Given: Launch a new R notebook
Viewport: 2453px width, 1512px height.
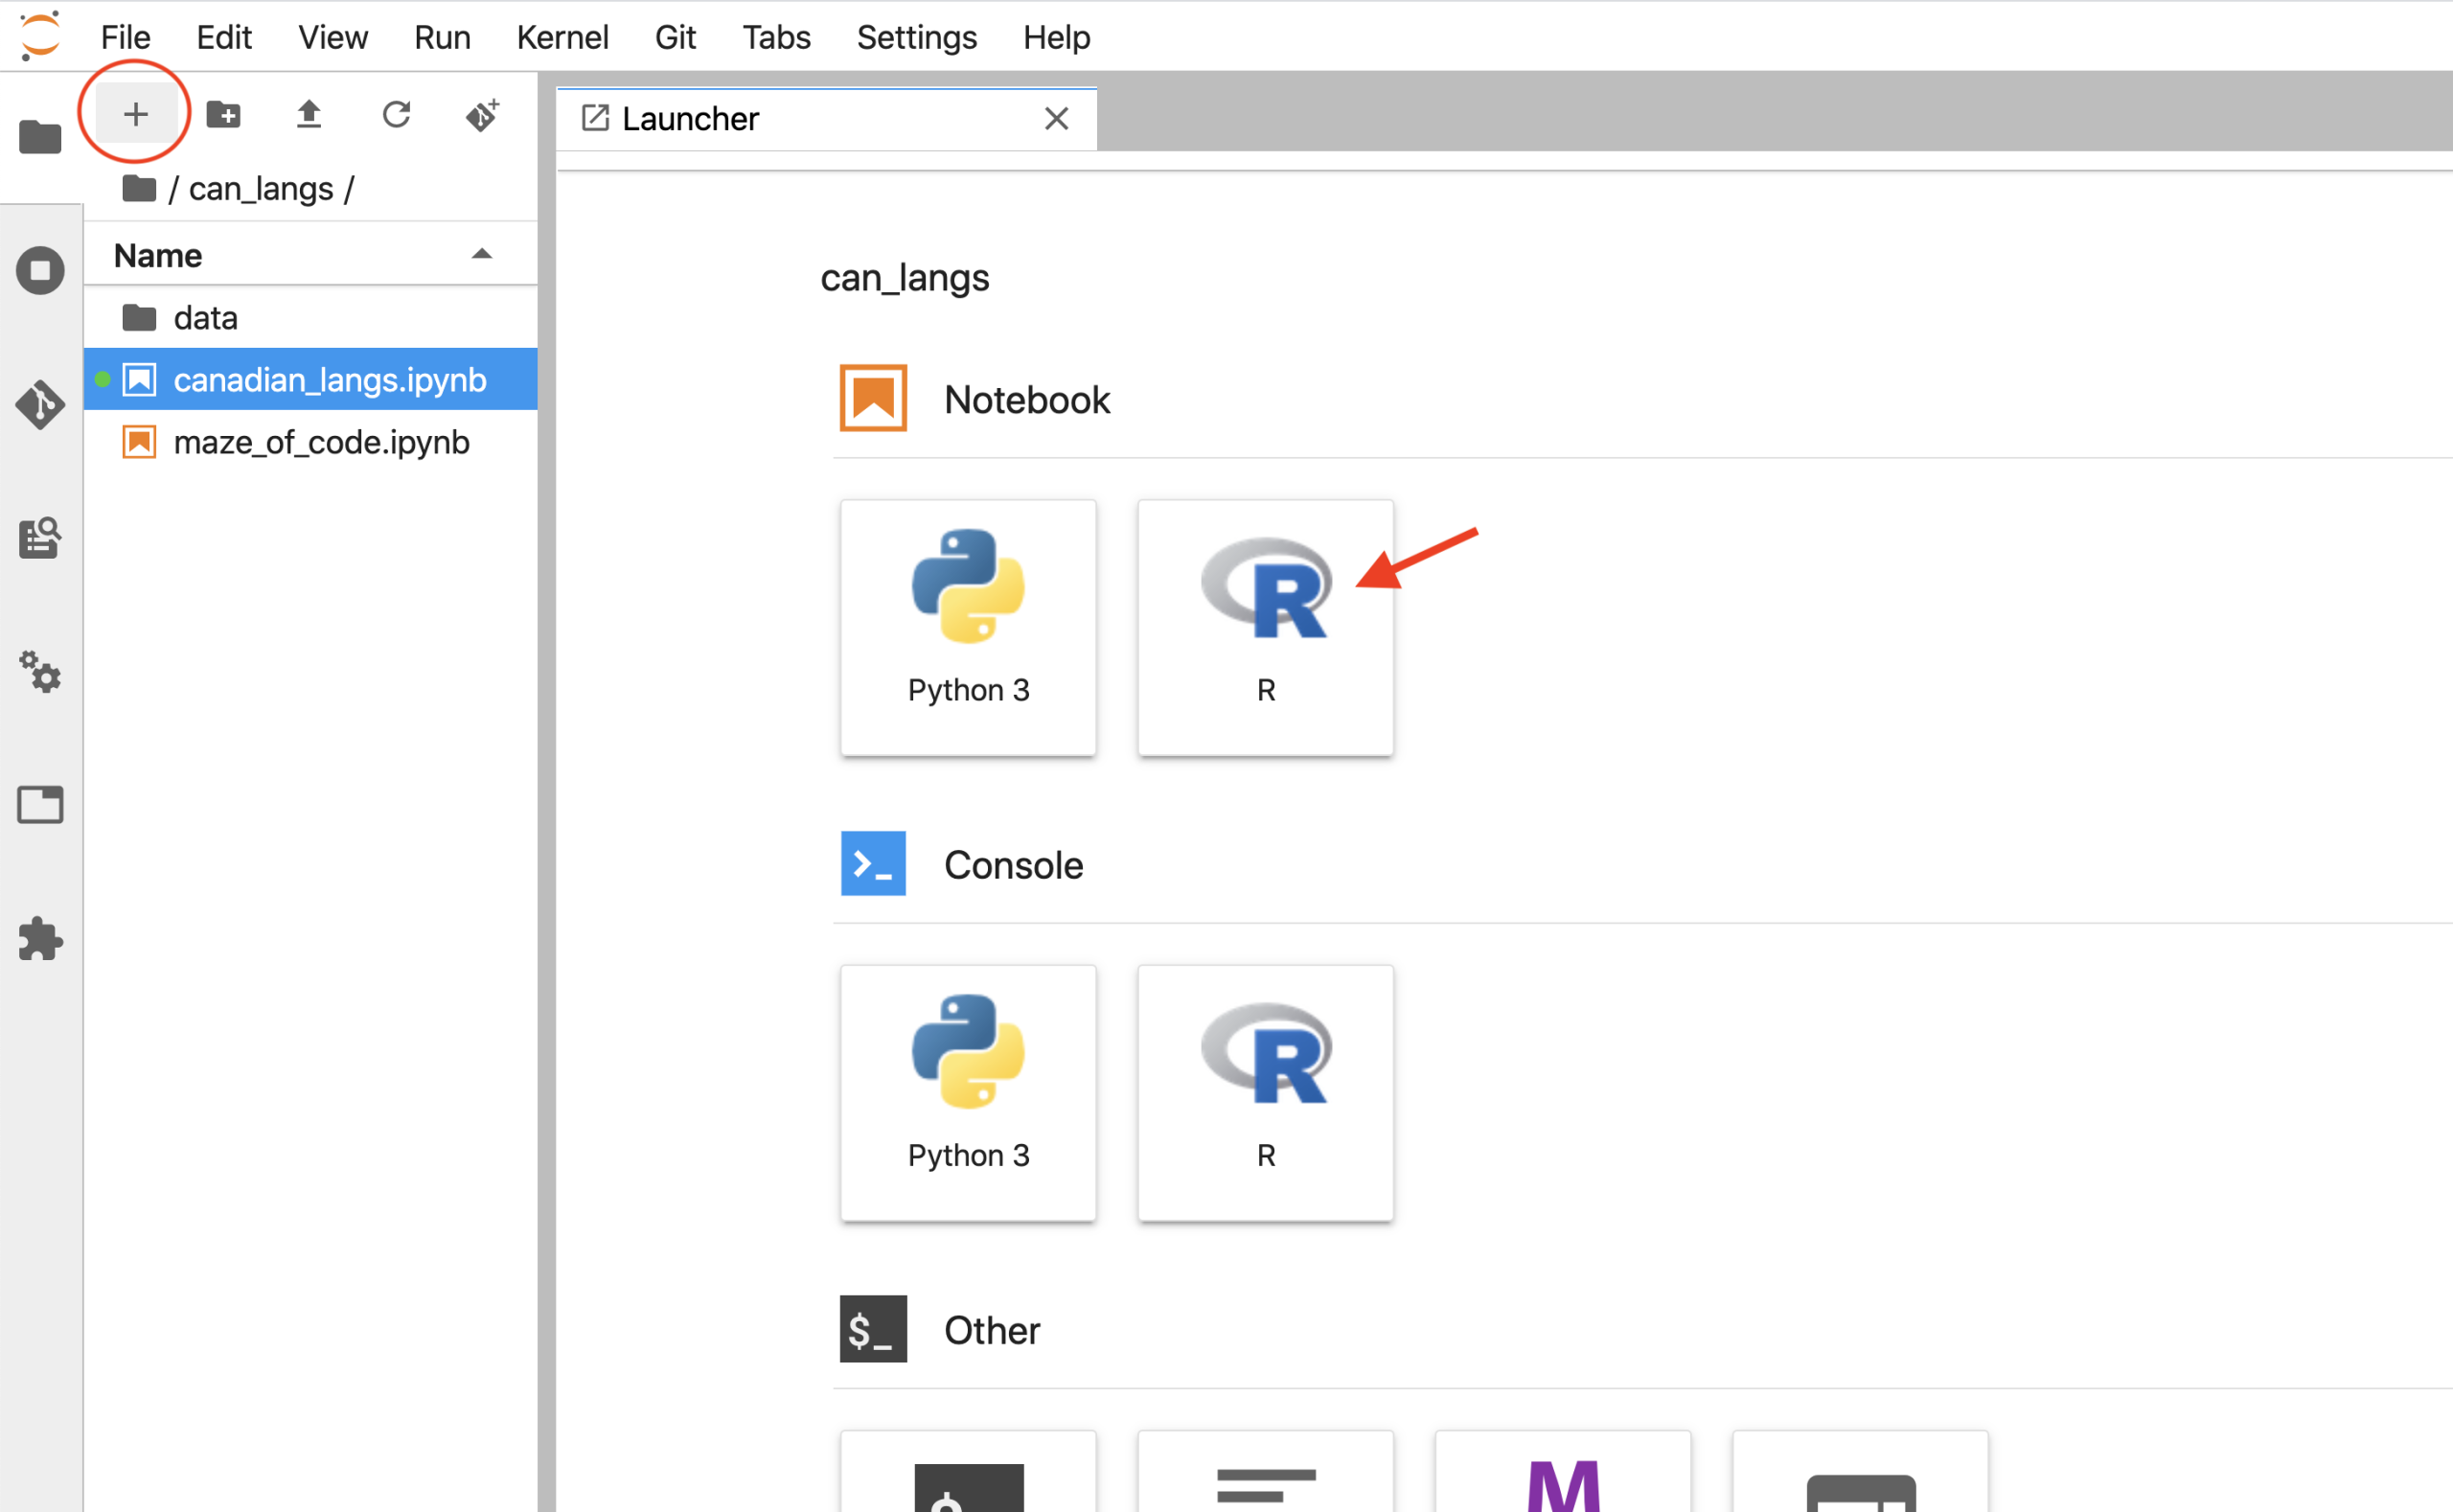Looking at the screenshot, I should click(1265, 627).
